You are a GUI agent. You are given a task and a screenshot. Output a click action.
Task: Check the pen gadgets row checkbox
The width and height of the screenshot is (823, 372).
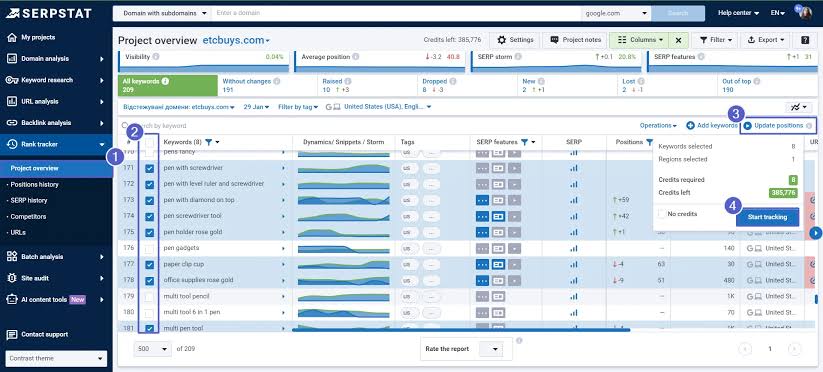tap(150, 248)
